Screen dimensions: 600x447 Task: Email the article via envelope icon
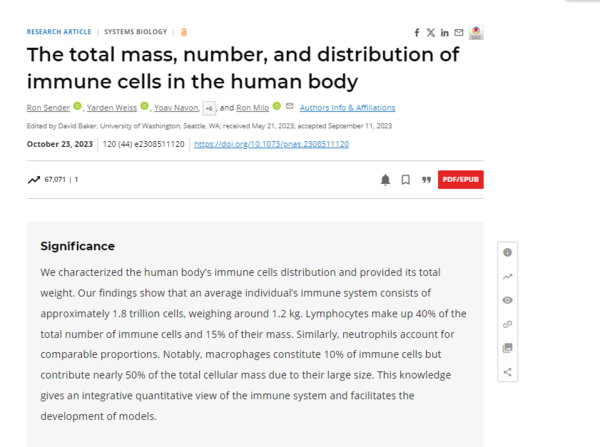pos(458,32)
